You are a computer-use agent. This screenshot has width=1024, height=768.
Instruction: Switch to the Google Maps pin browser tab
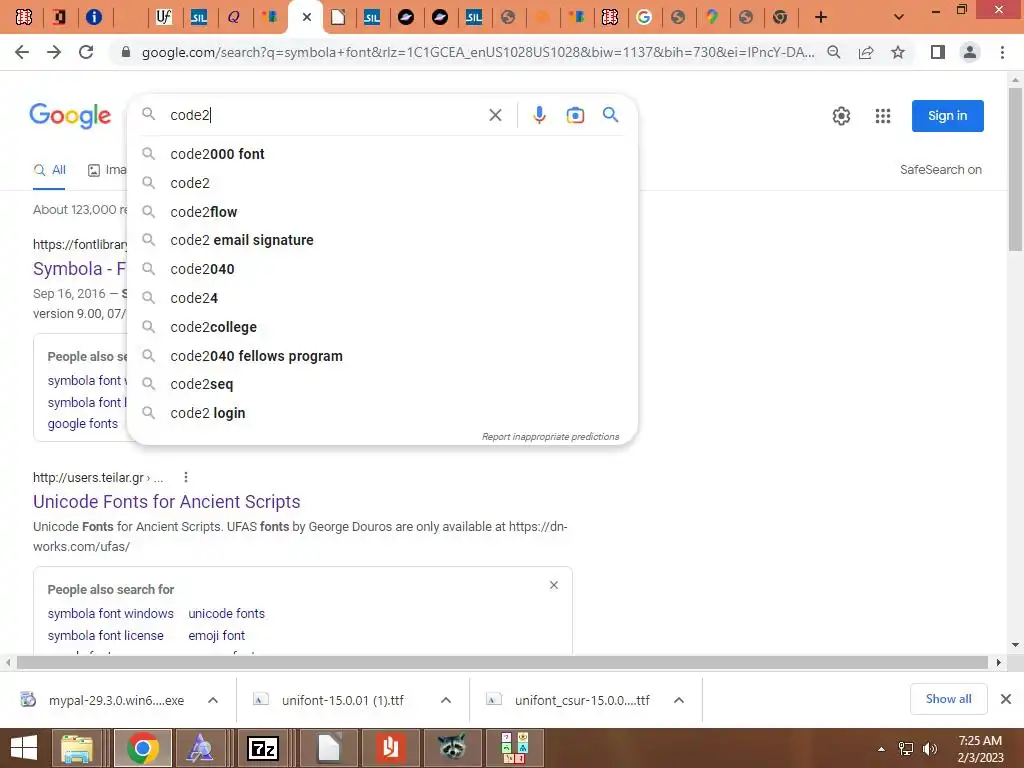pos(712,17)
